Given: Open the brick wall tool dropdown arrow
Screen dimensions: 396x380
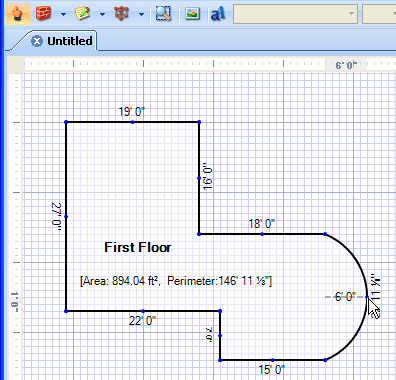Looking at the screenshot, I should tap(63, 14).
